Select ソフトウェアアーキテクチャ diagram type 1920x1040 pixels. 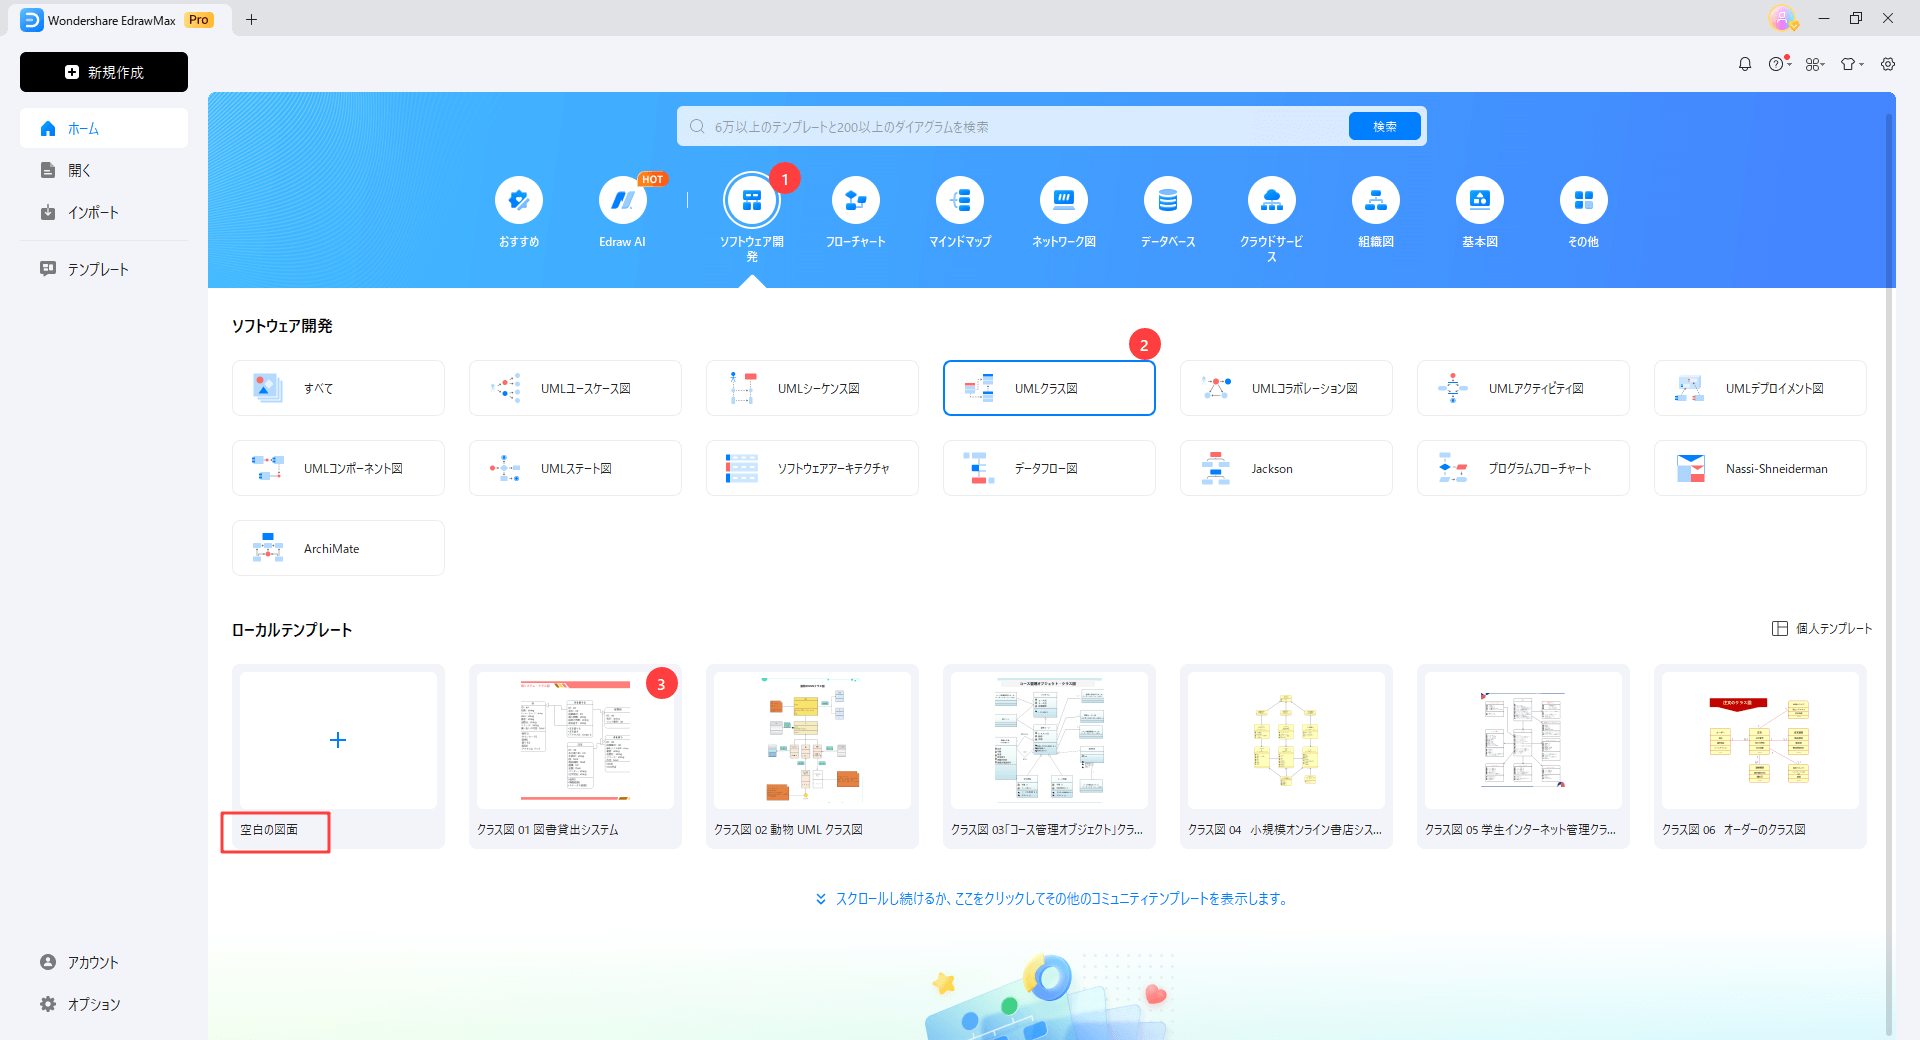[x=812, y=468]
